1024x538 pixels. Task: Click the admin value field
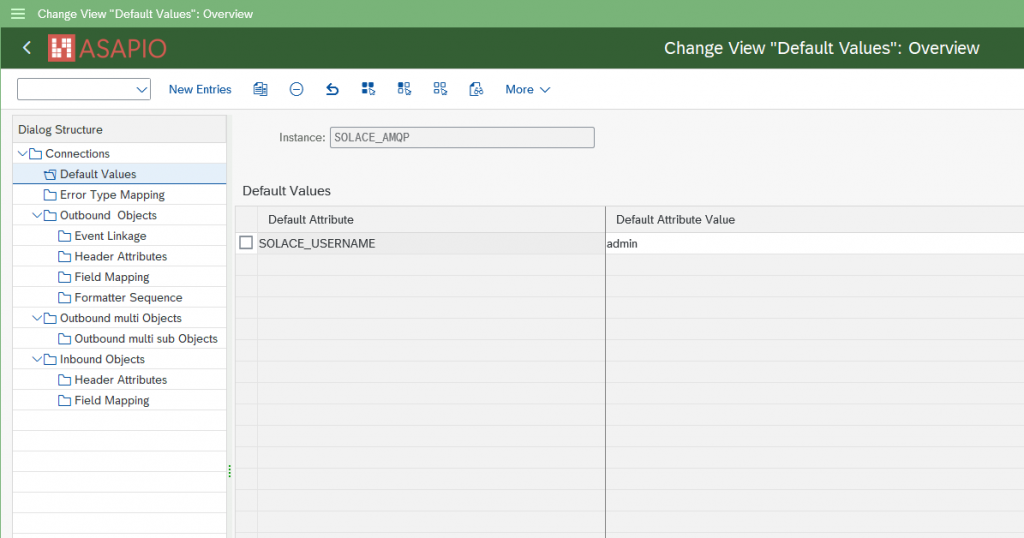pos(800,243)
